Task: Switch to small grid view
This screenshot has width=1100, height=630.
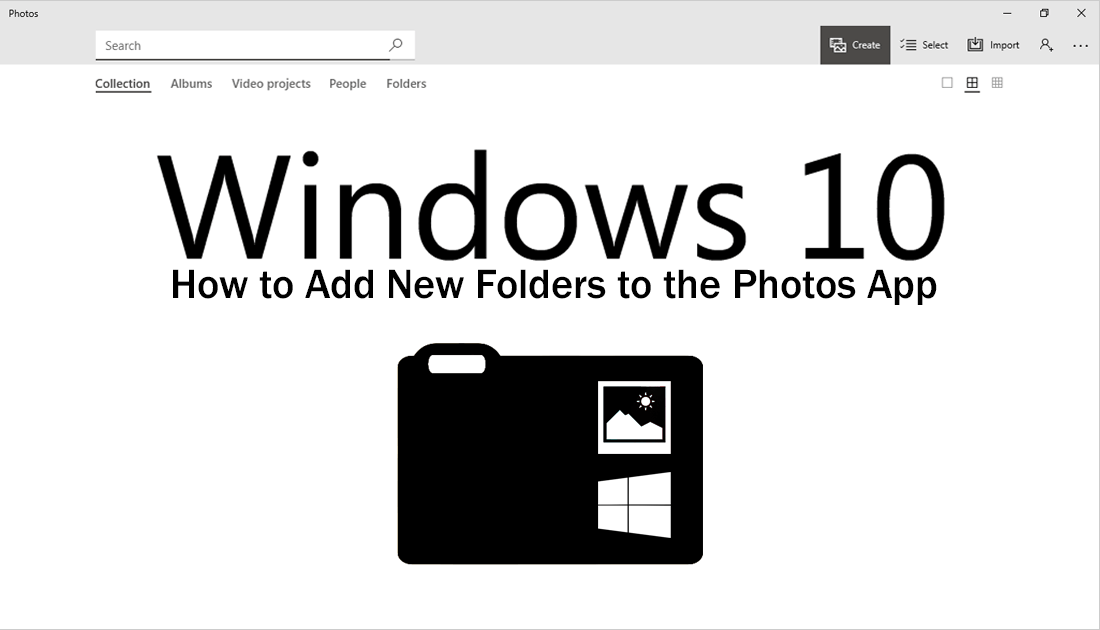Action: tap(997, 83)
